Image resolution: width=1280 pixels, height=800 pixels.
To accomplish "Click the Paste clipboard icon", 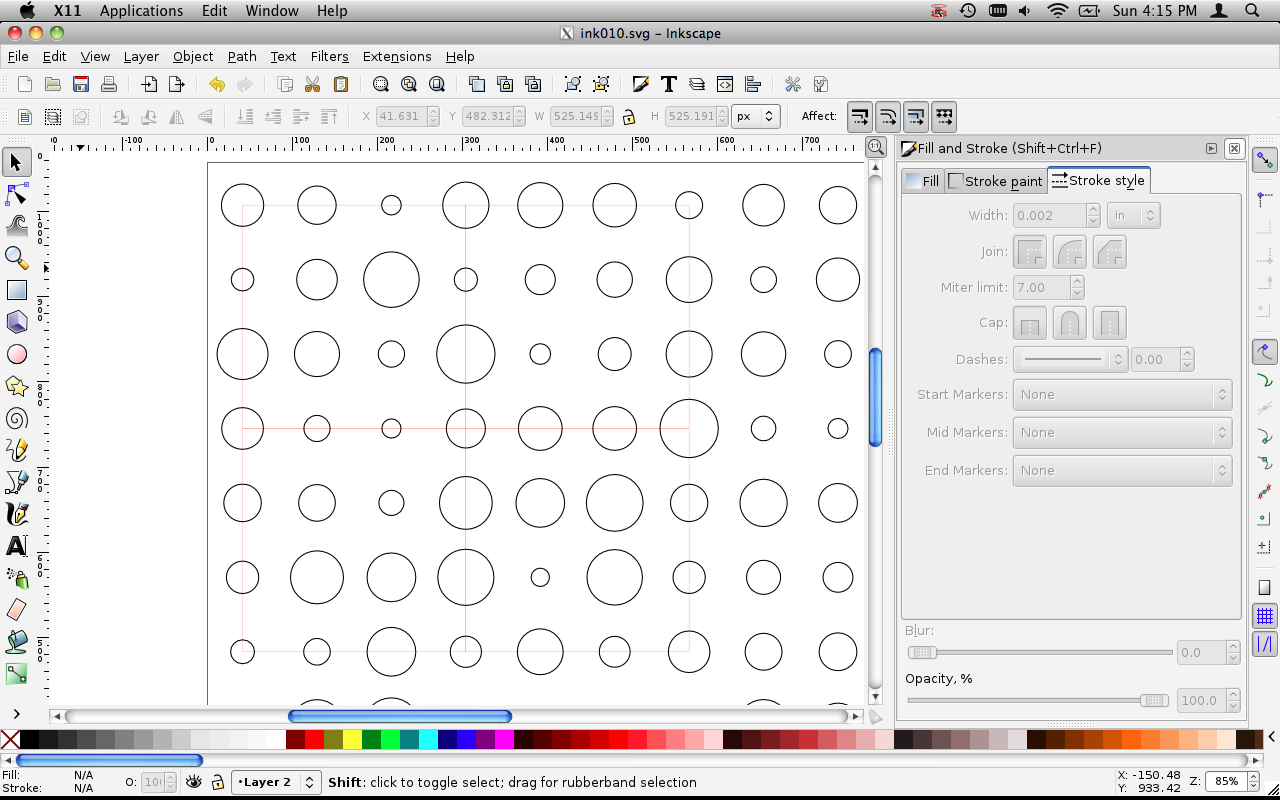I will (x=341, y=85).
